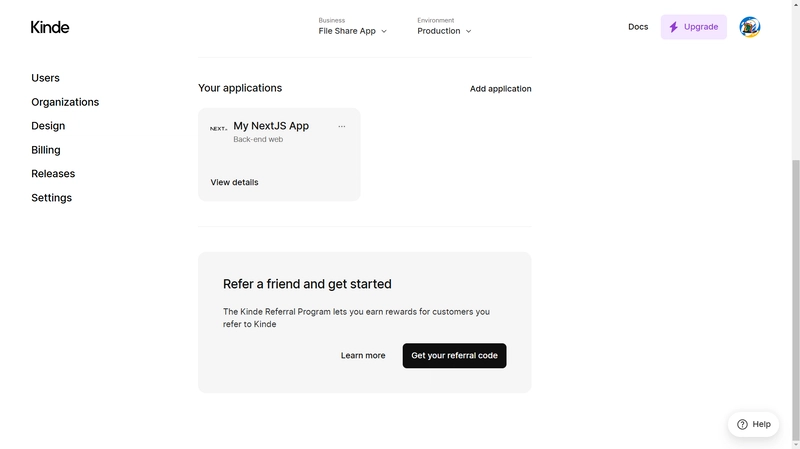Click Get your referral code button
This screenshot has height=449, width=800.
pyautogui.click(x=454, y=356)
